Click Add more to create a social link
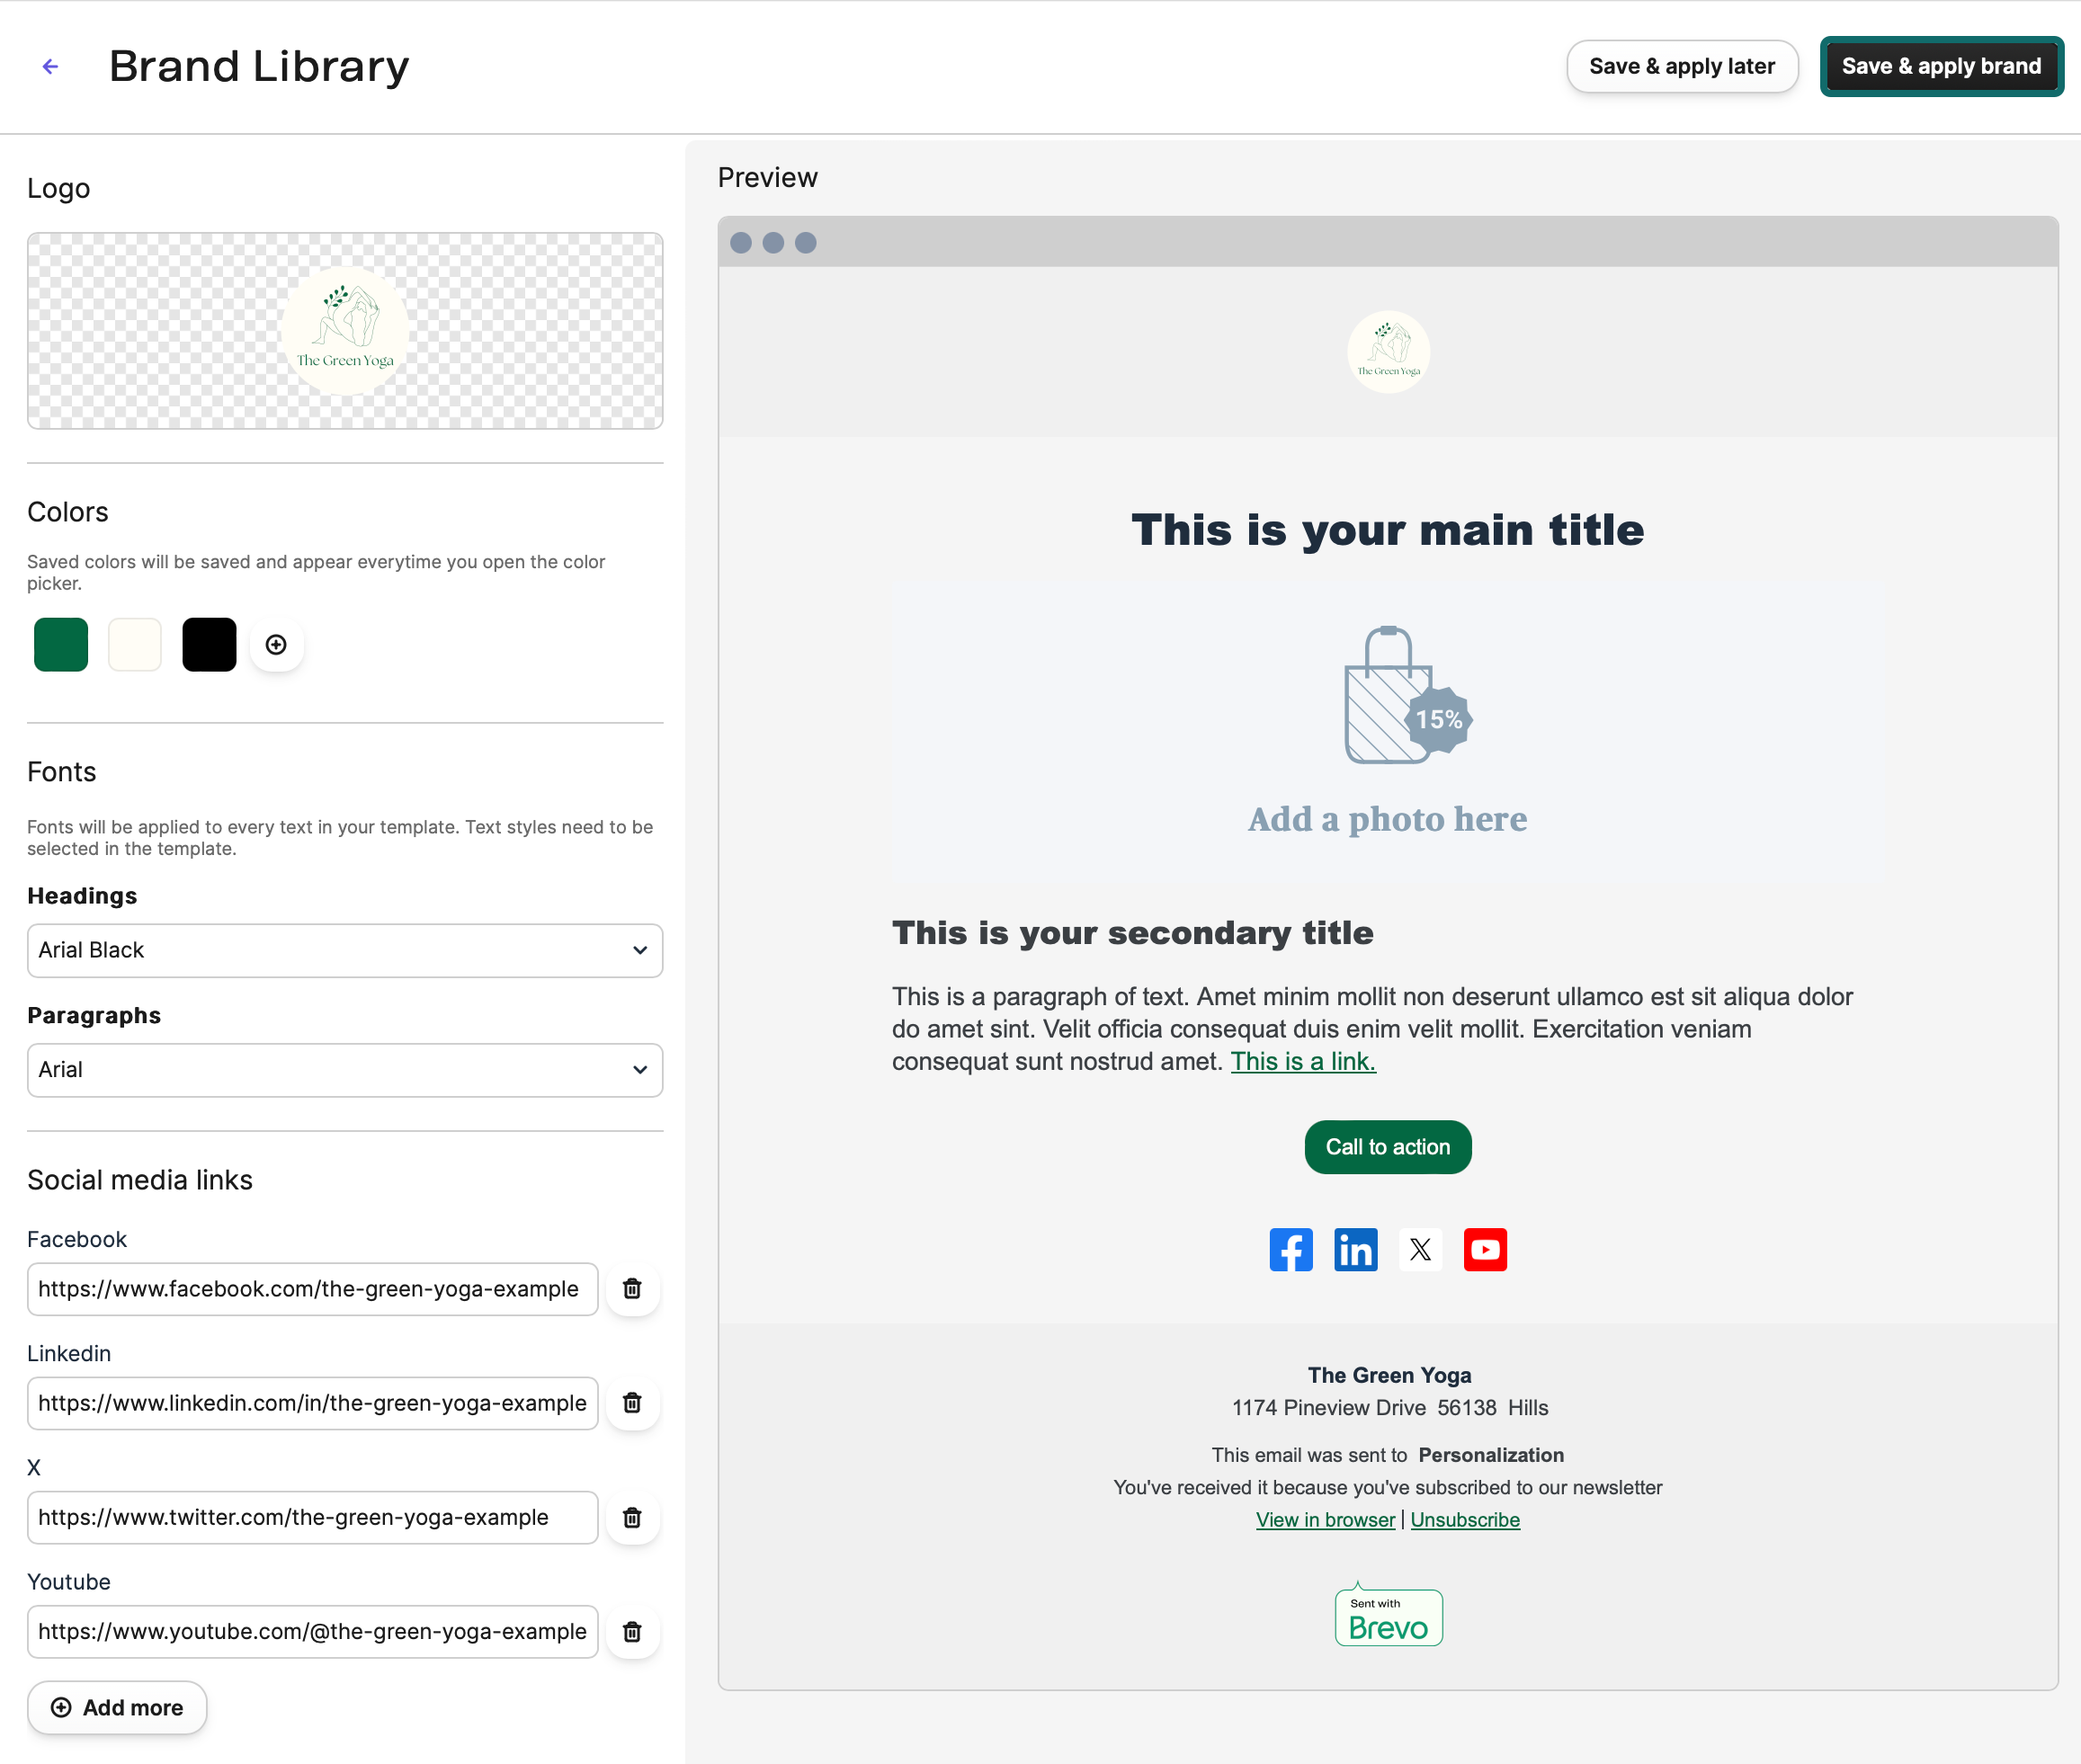 pos(117,1708)
